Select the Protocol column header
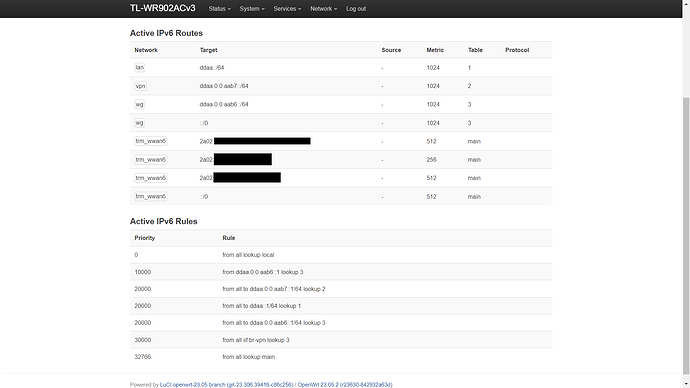 (x=517, y=50)
